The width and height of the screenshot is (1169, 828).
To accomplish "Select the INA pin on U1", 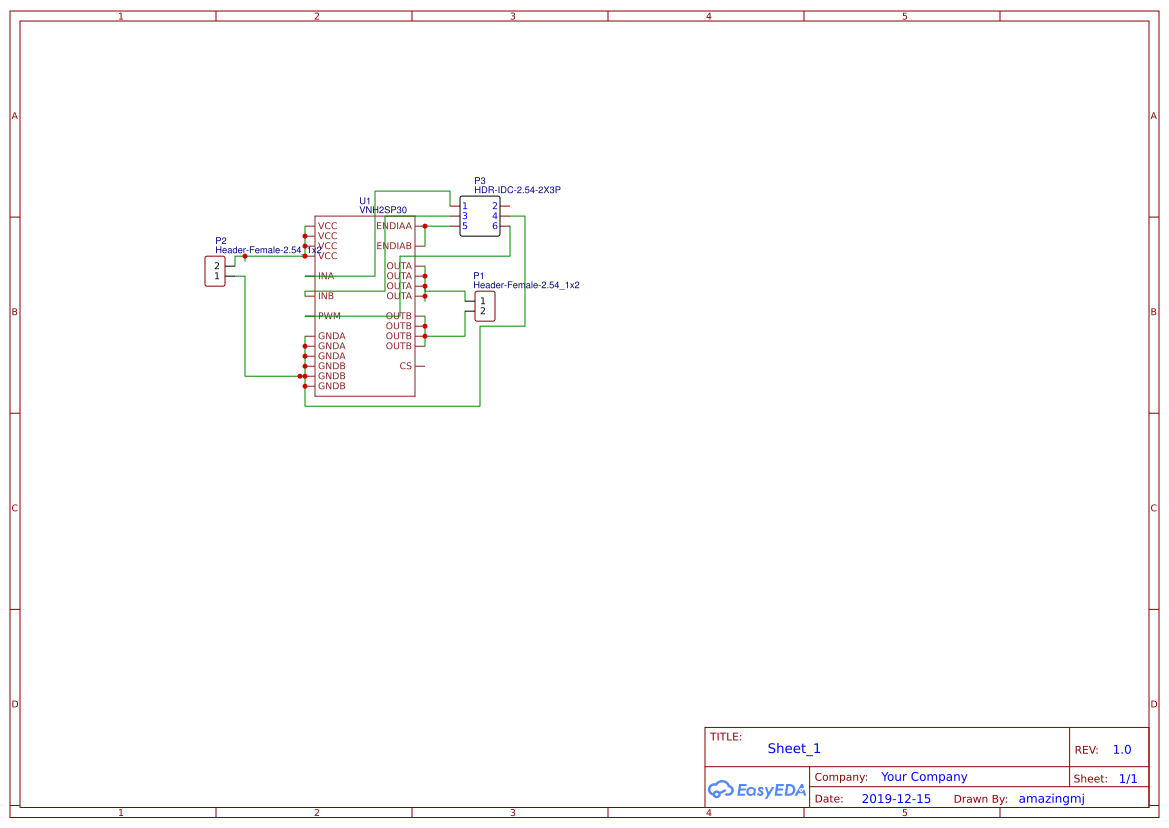I will (x=326, y=276).
